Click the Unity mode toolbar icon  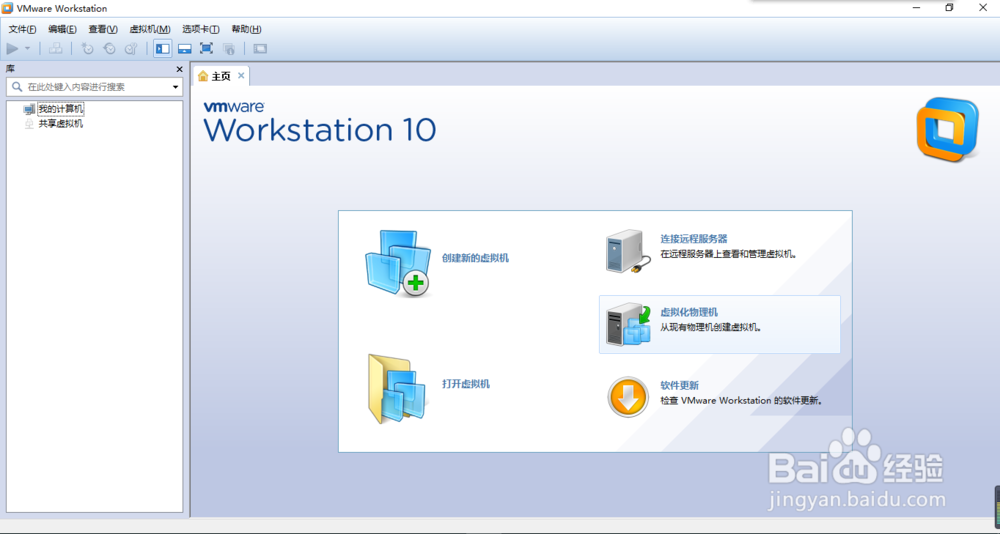[x=229, y=48]
